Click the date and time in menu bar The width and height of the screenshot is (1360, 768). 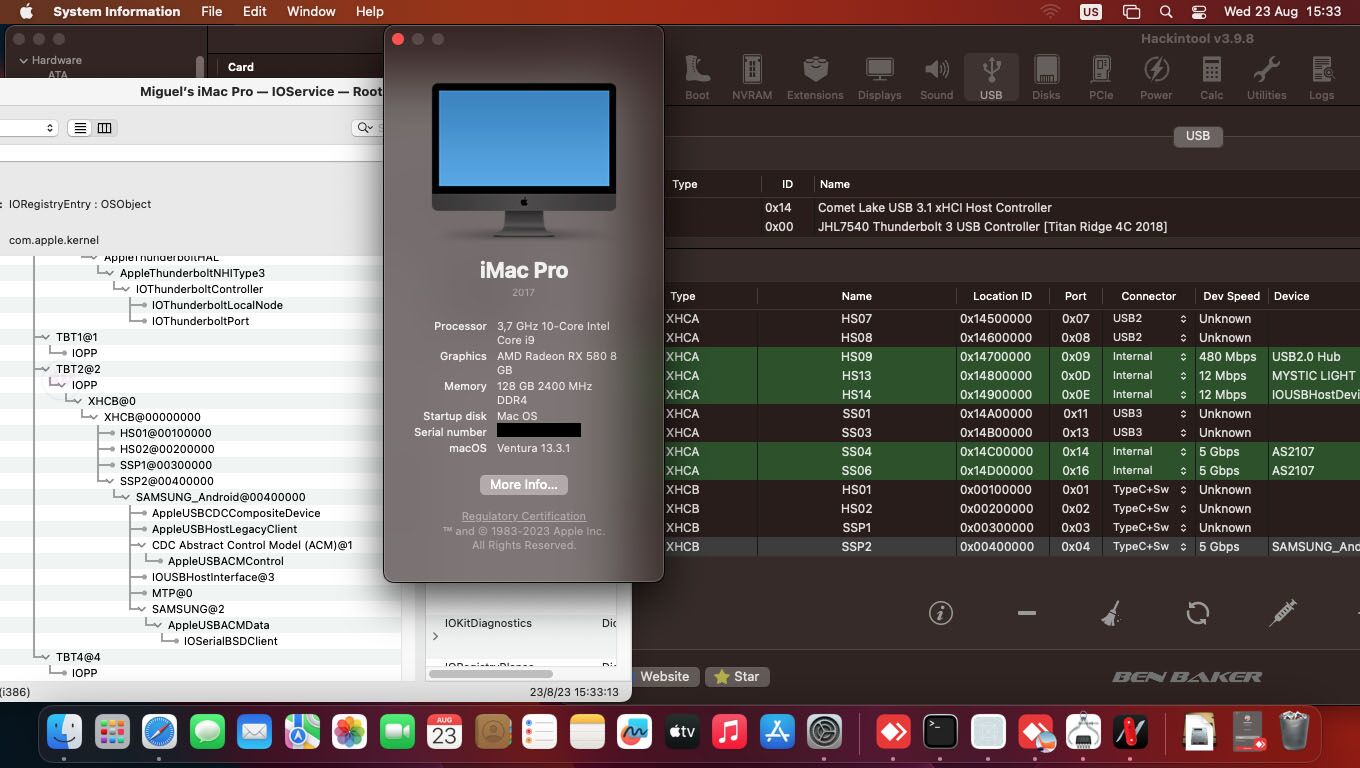(1281, 12)
